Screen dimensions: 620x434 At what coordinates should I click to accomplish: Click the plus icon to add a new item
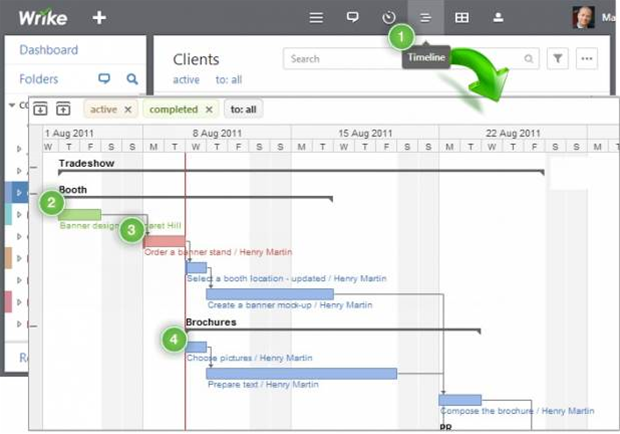pos(98,17)
